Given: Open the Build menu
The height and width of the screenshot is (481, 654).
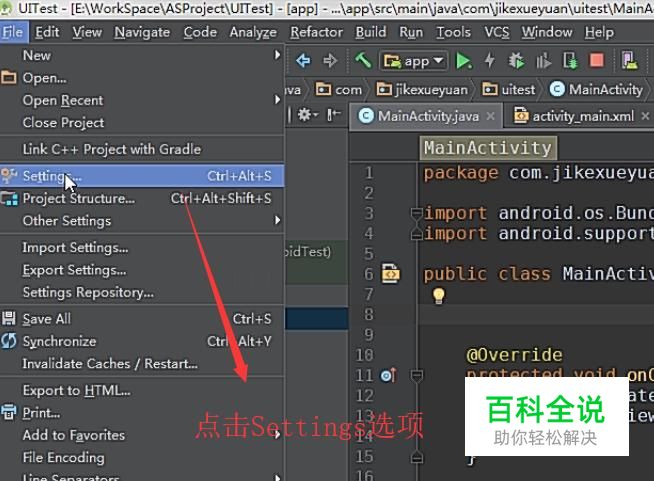Looking at the screenshot, I should [x=371, y=32].
